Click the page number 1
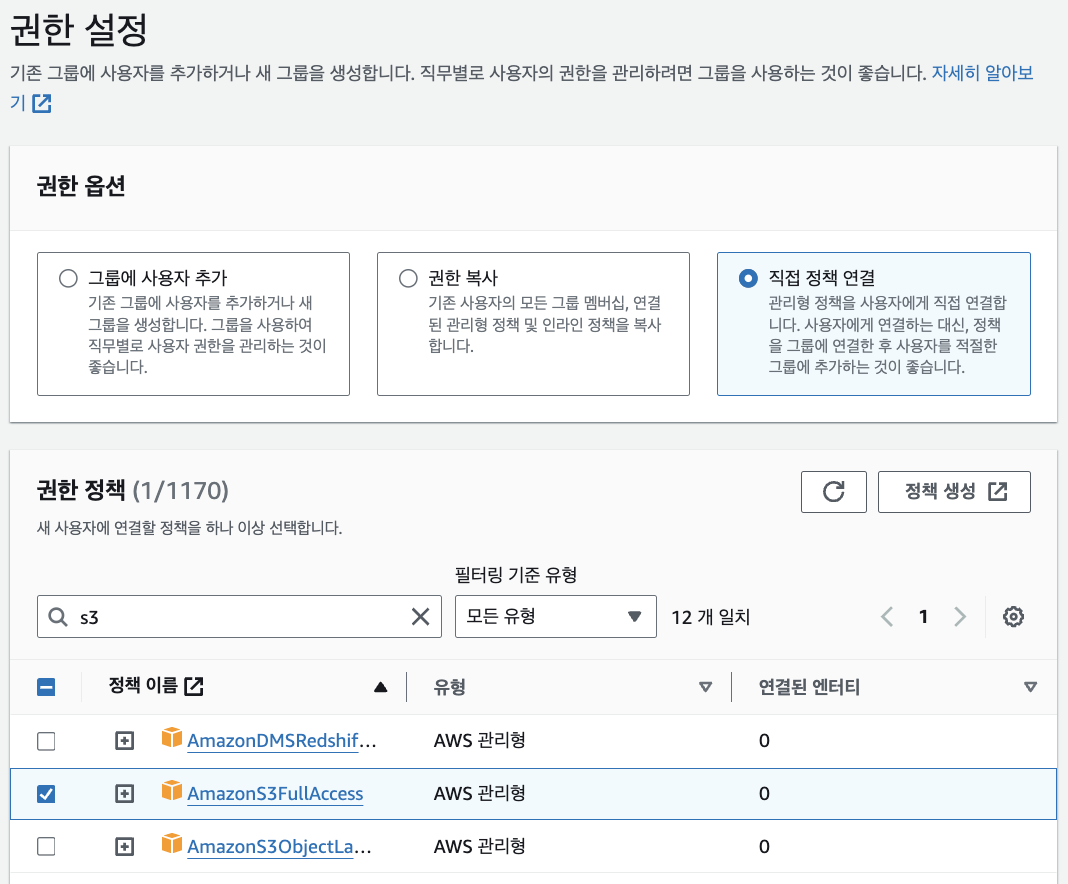The image size is (1068, 884). click(x=923, y=617)
